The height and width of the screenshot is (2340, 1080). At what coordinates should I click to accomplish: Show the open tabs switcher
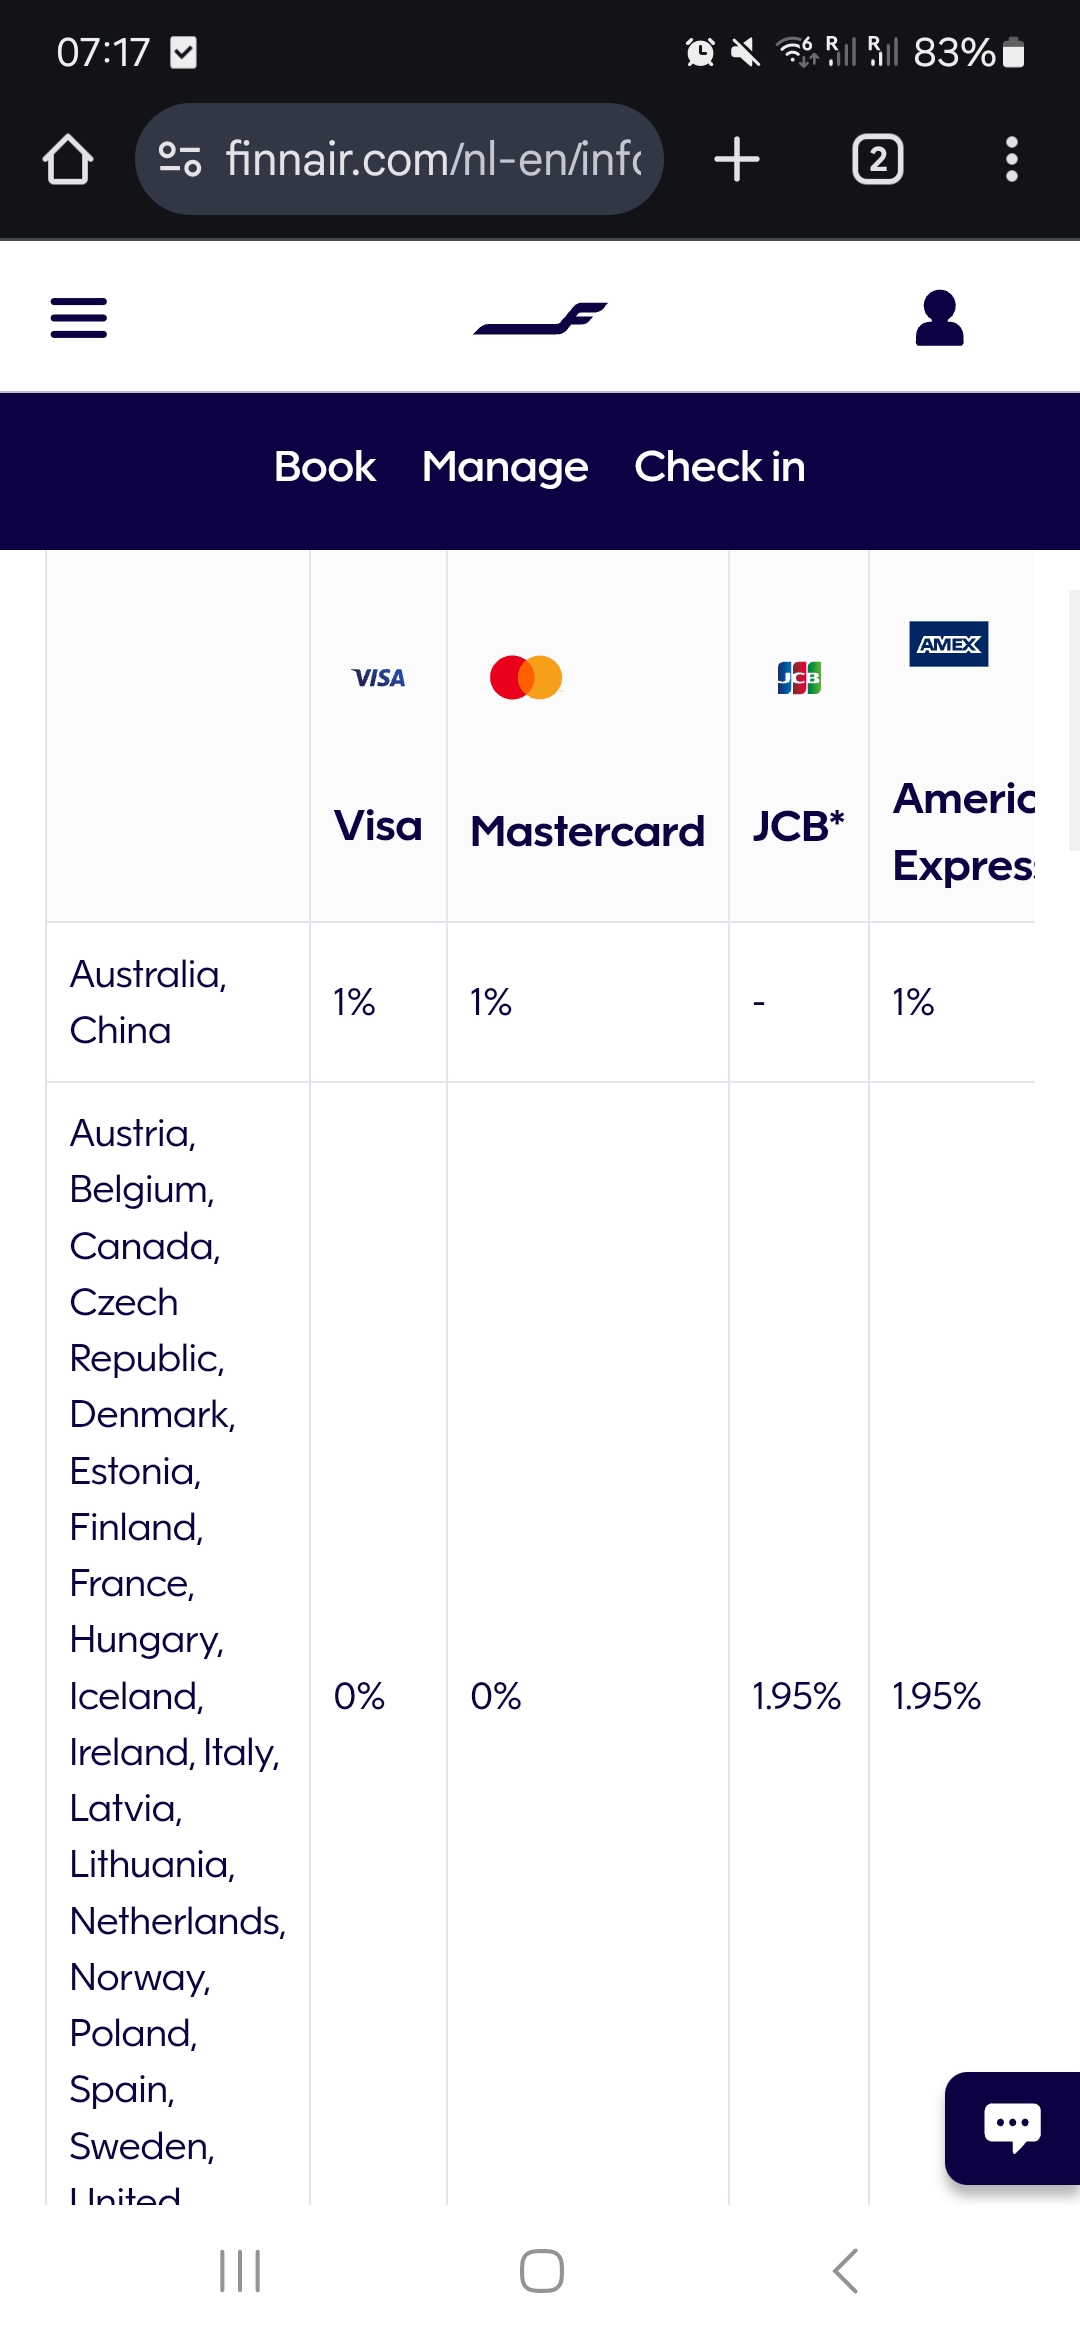click(877, 160)
